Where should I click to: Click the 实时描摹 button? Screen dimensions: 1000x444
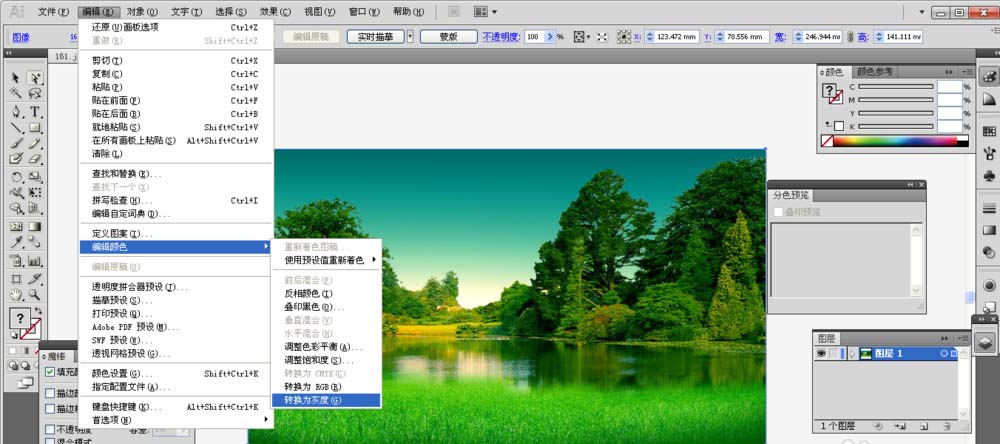tap(376, 37)
